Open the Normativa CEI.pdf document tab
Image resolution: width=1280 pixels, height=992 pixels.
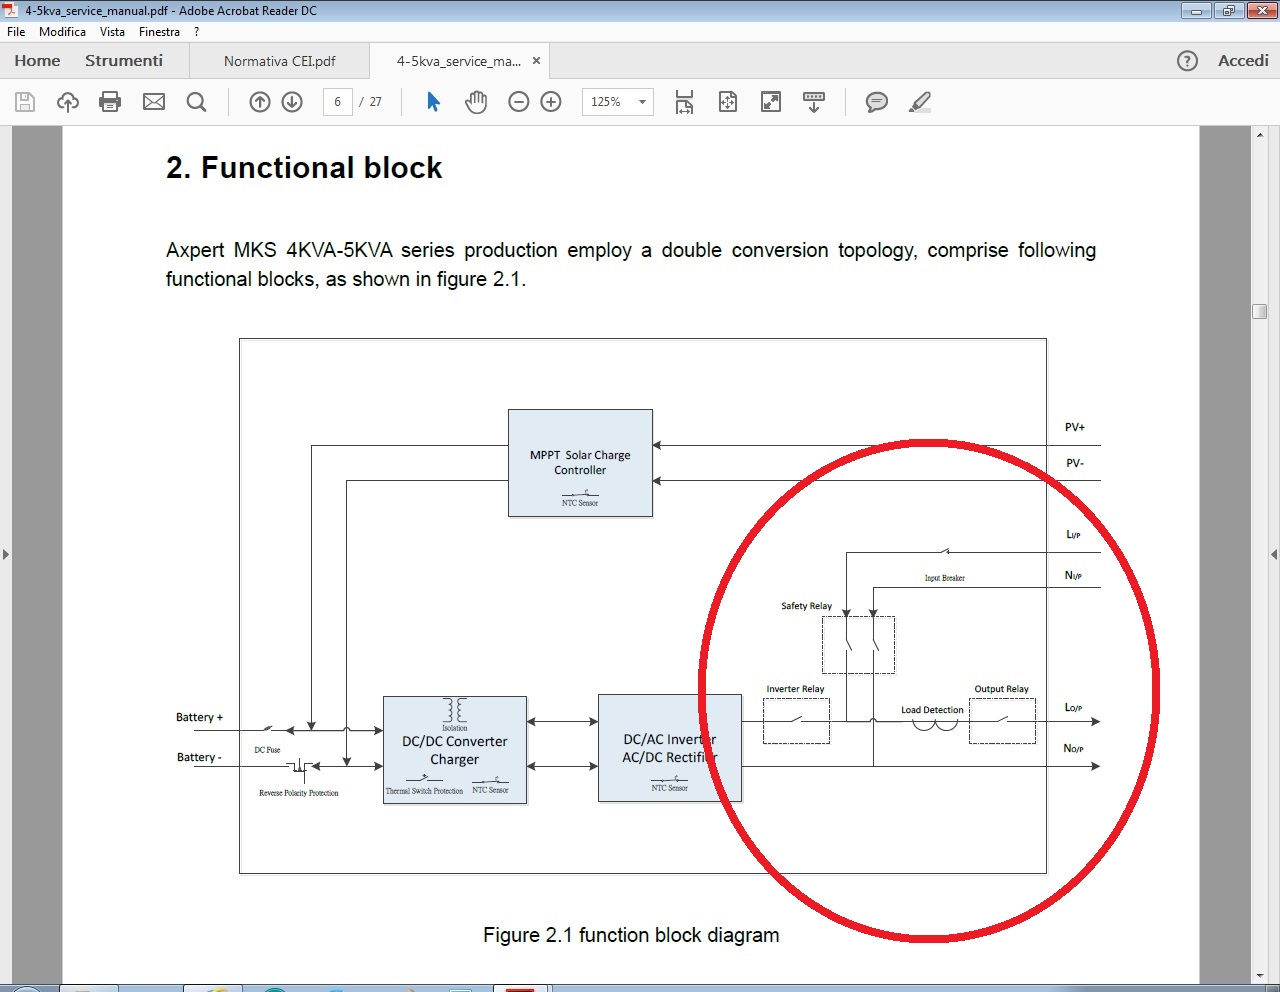pos(280,61)
